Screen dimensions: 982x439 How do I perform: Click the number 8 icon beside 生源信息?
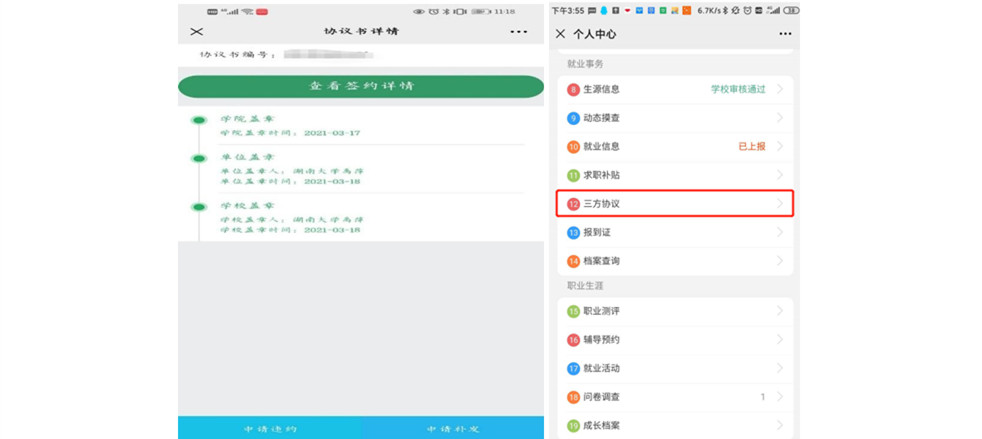click(x=573, y=90)
